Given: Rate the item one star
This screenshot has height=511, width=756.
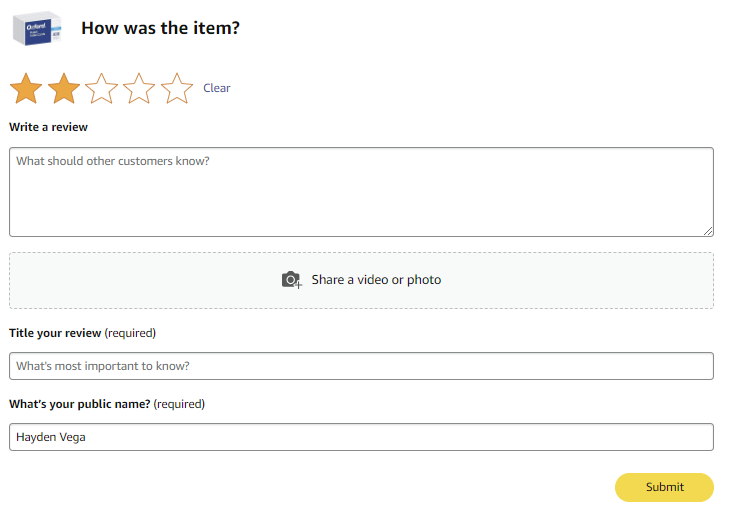Looking at the screenshot, I should 26,89.
